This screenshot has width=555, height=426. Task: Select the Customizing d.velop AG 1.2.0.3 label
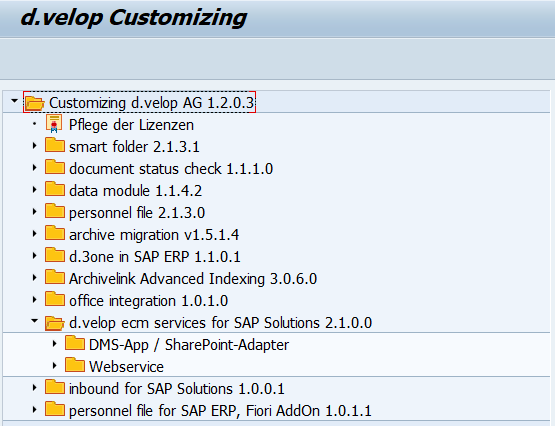(x=151, y=103)
